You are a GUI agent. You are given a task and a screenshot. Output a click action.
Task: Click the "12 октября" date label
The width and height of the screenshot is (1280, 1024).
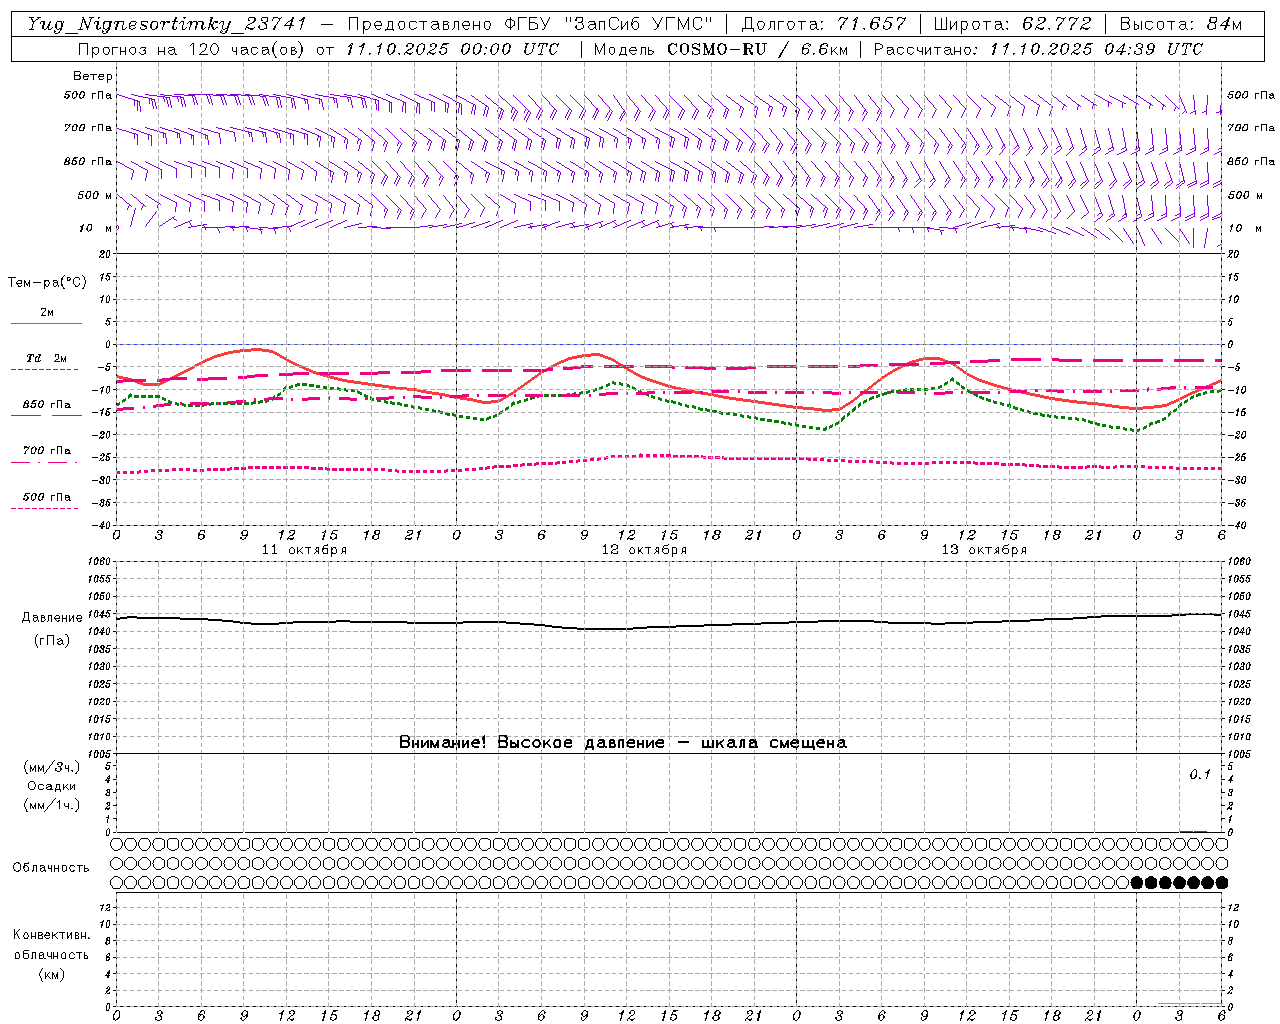(644, 550)
